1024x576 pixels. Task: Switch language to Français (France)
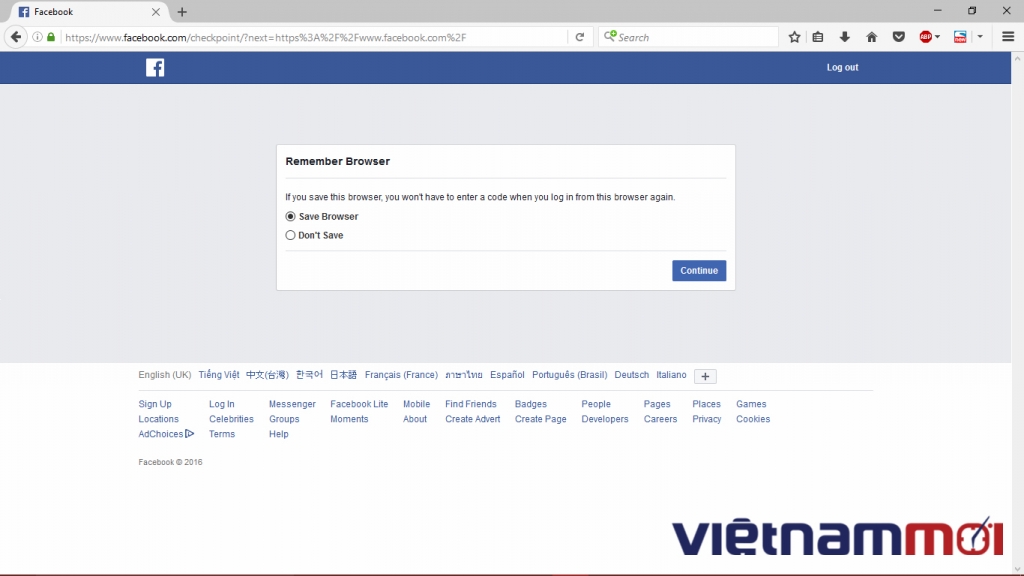click(x=401, y=375)
